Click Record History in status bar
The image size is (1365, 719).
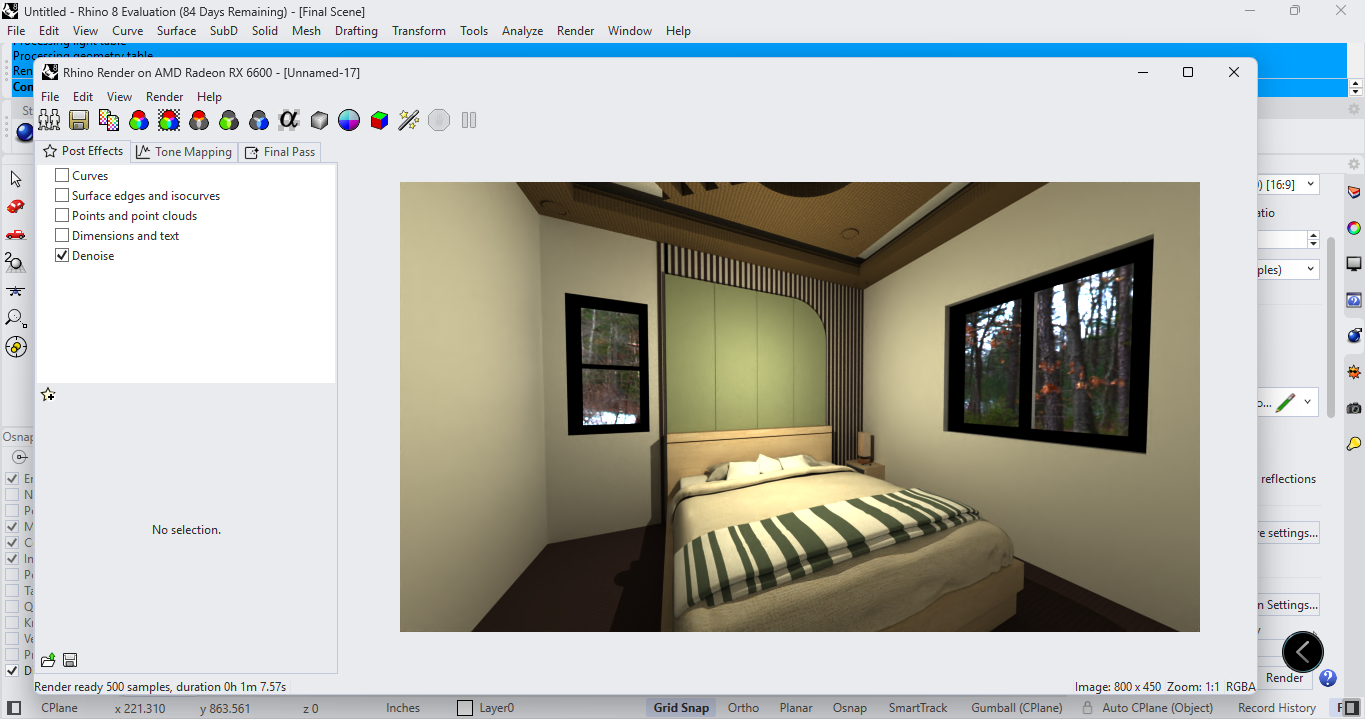pyautogui.click(x=1277, y=708)
